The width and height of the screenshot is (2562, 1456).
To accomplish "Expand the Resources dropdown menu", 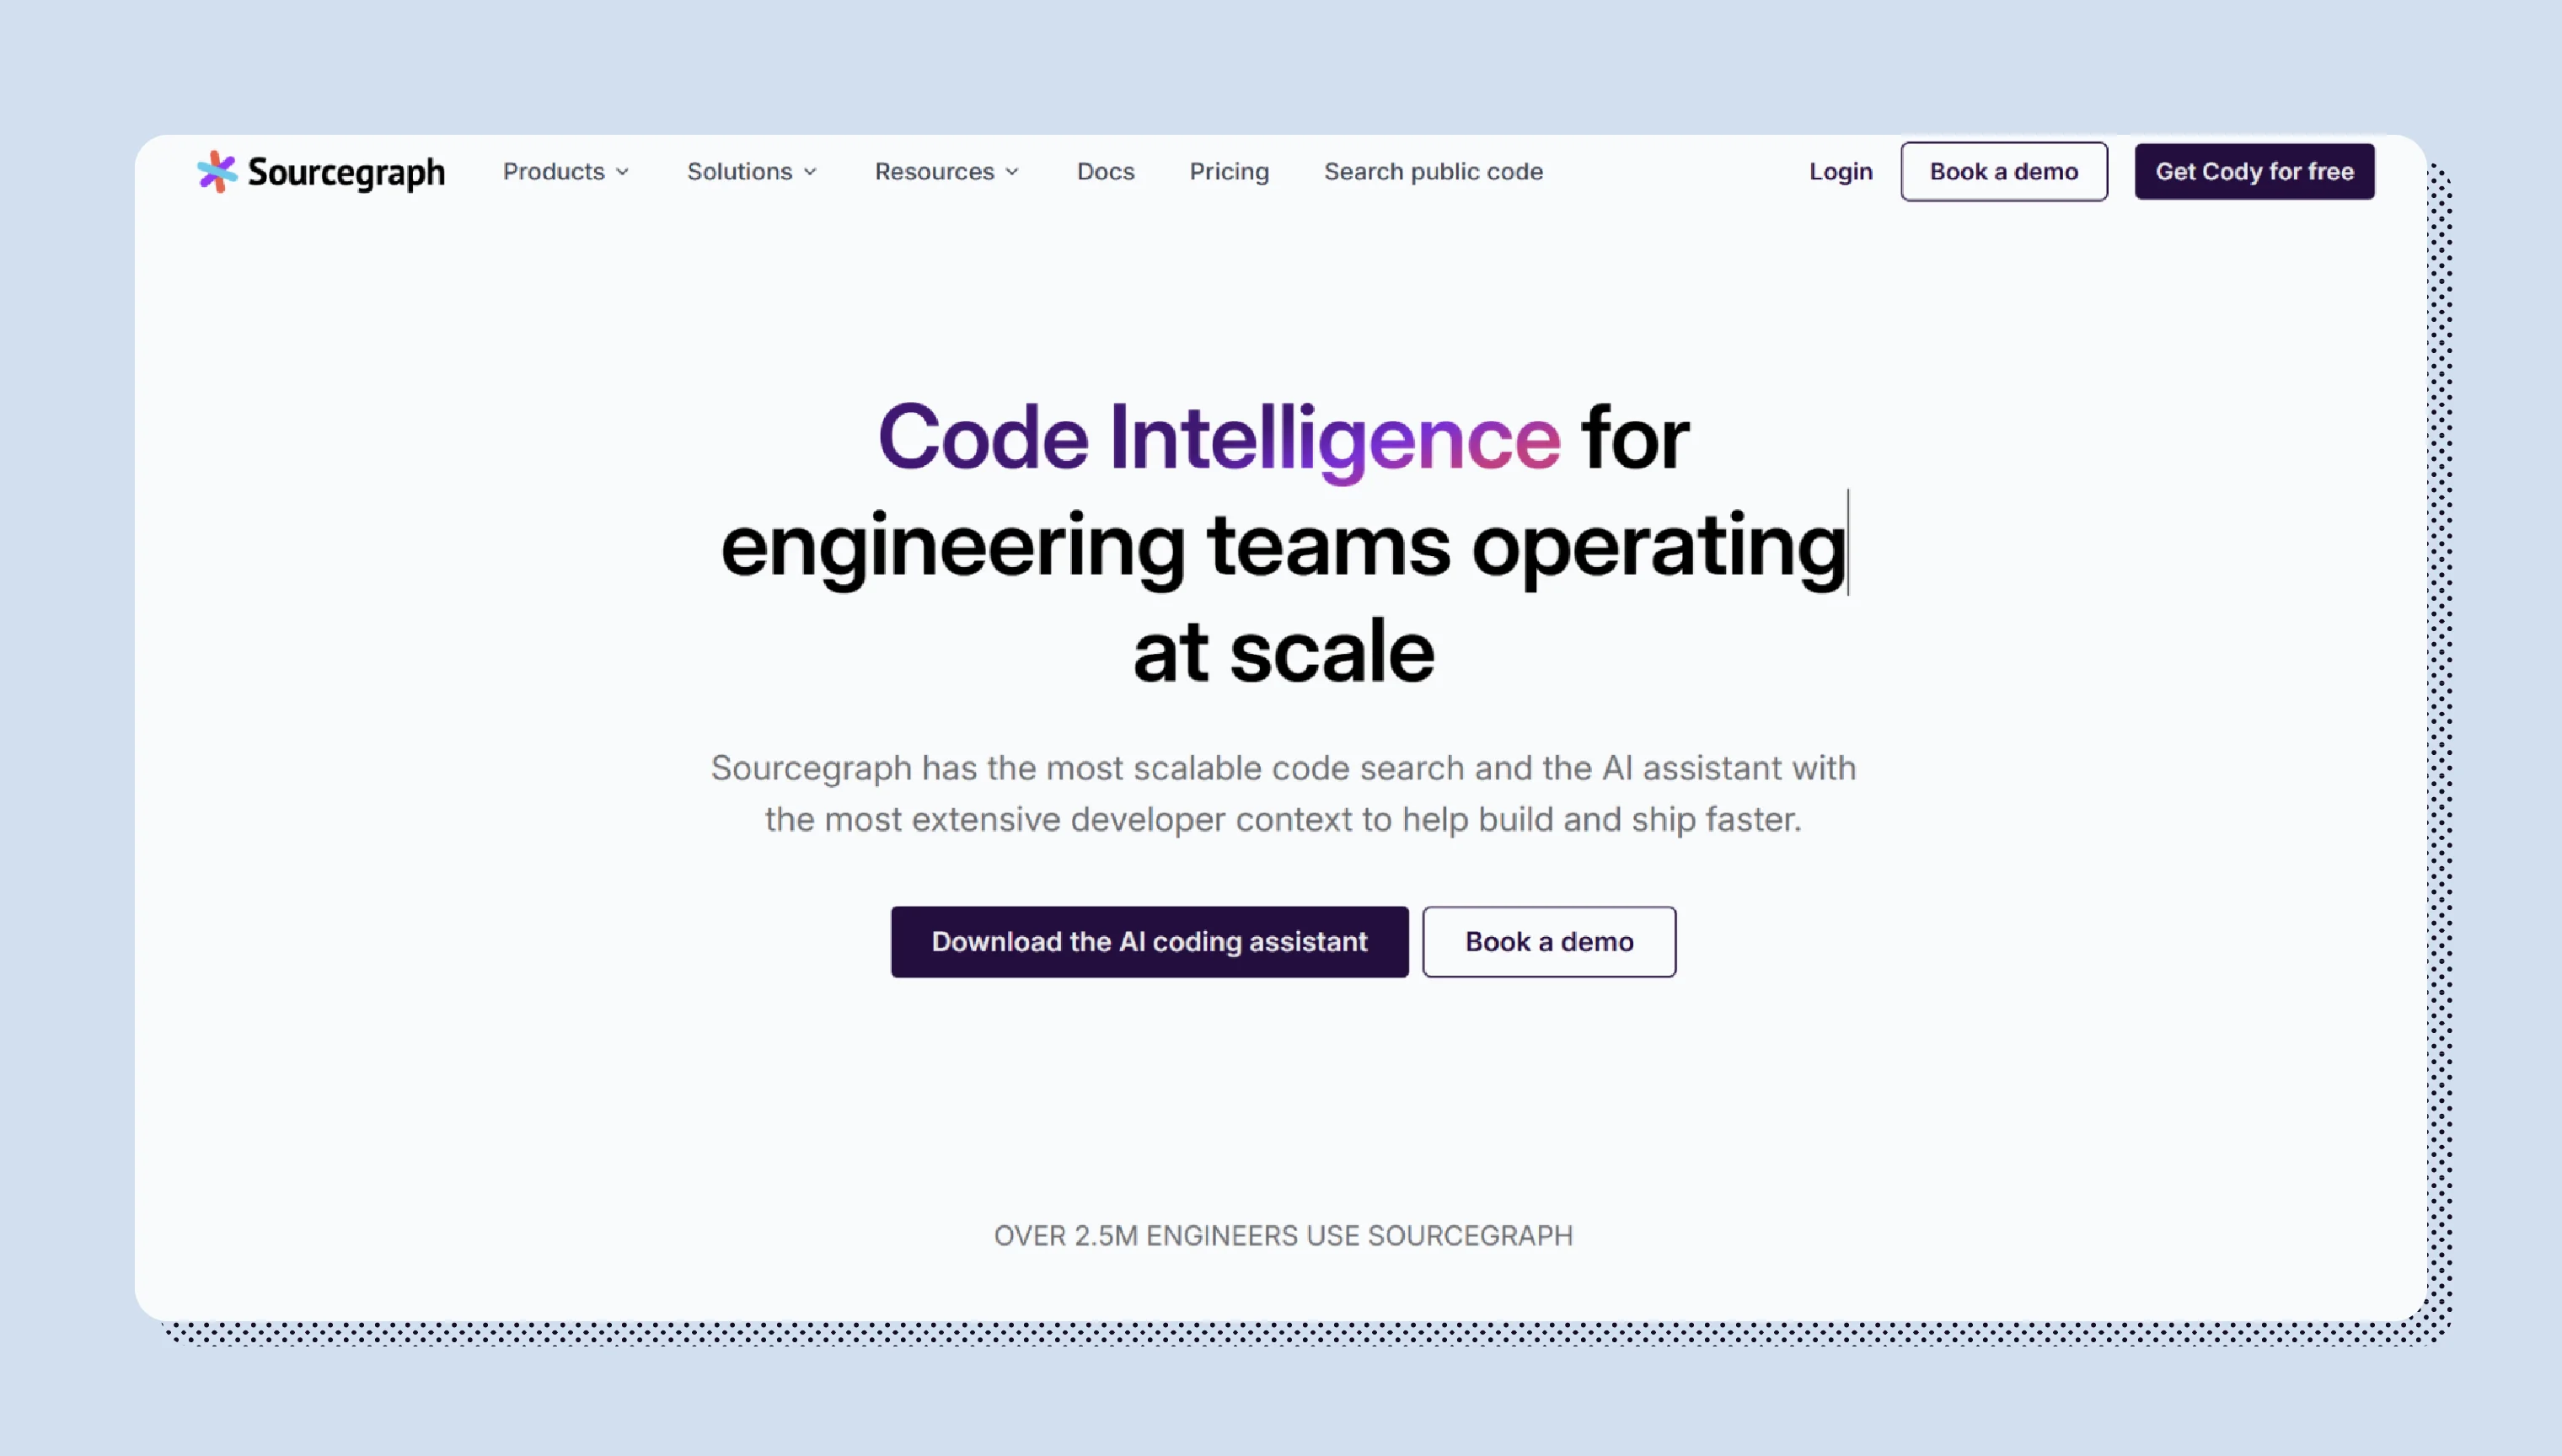I will click(x=947, y=171).
